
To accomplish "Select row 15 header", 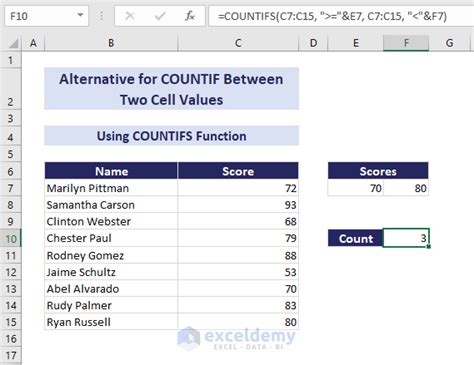I will pos(11,322).
